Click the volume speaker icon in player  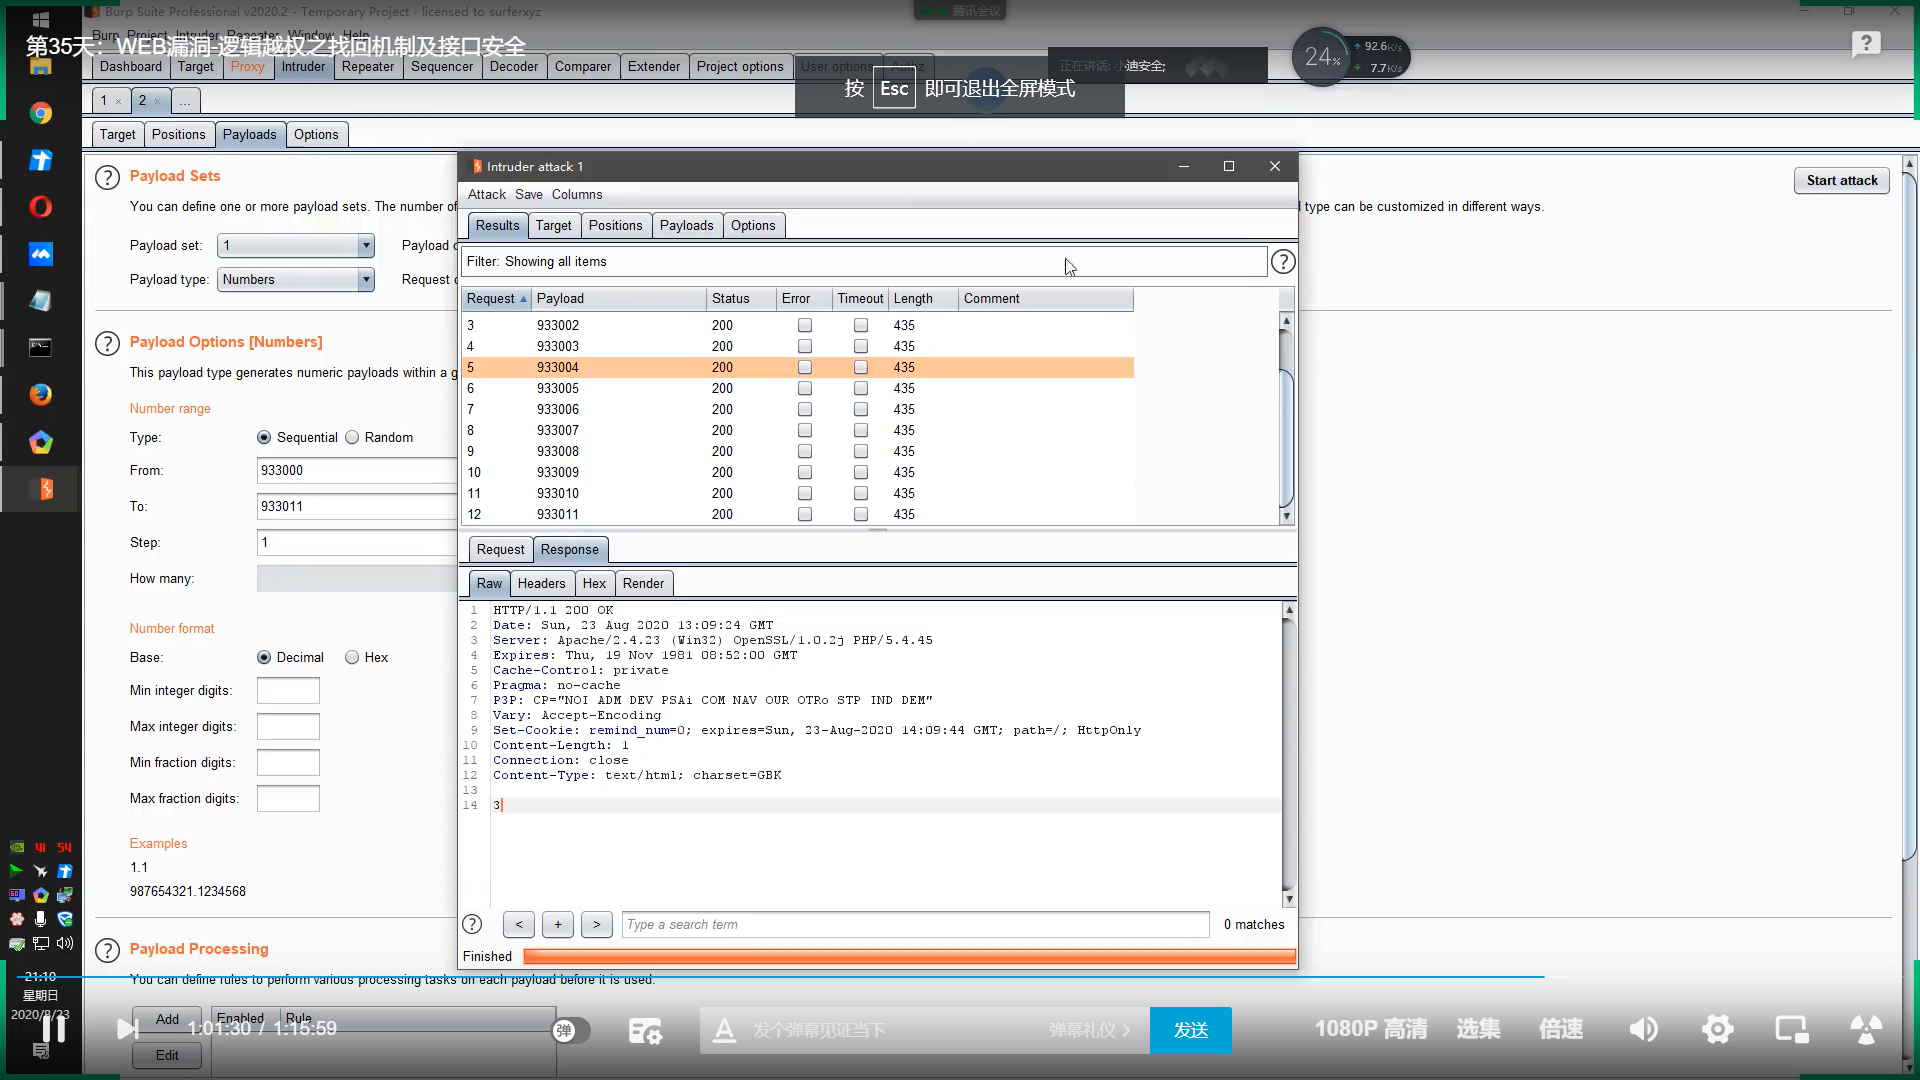[x=1643, y=1029]
